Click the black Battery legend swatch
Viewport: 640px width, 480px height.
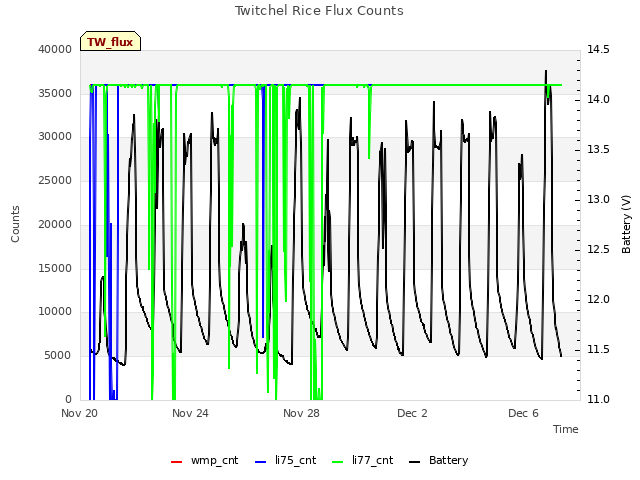414,462
